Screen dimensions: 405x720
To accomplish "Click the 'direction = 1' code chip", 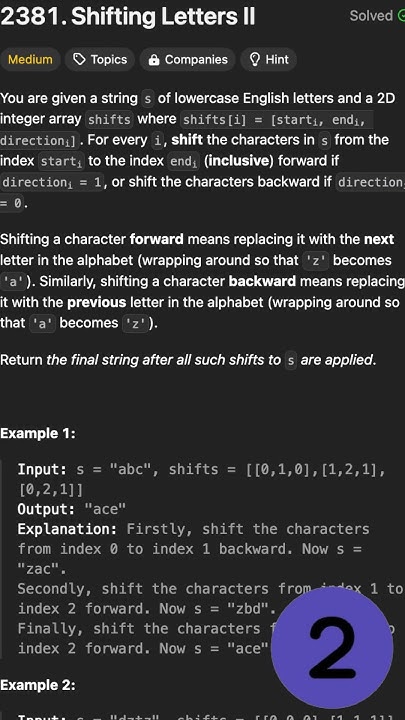I will pyautogui.click(x=51, y=182).
